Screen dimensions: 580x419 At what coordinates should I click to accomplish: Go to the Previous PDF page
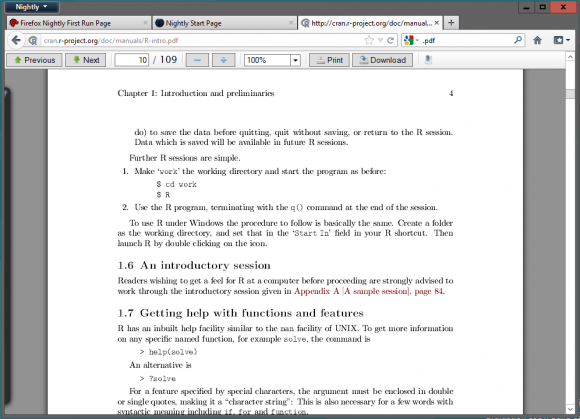pyautogui.click(x=34, y=60)
